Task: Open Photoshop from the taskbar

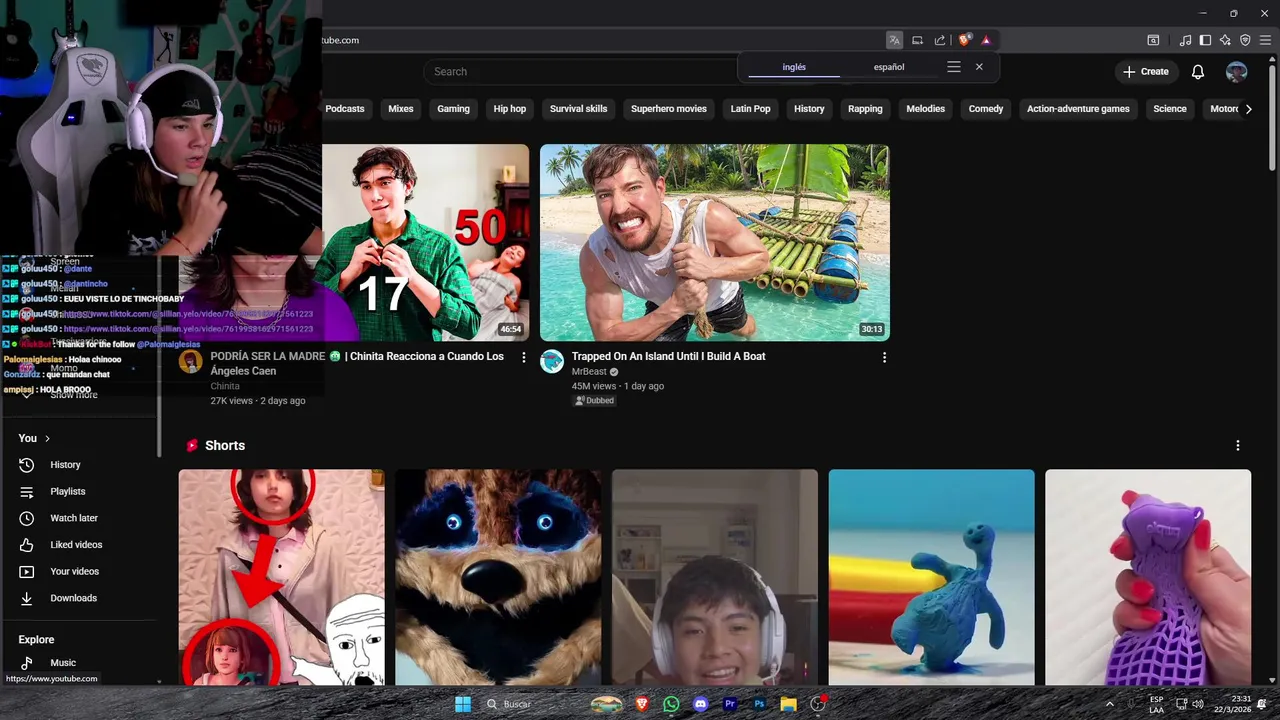Action: [x=759, y=704]
